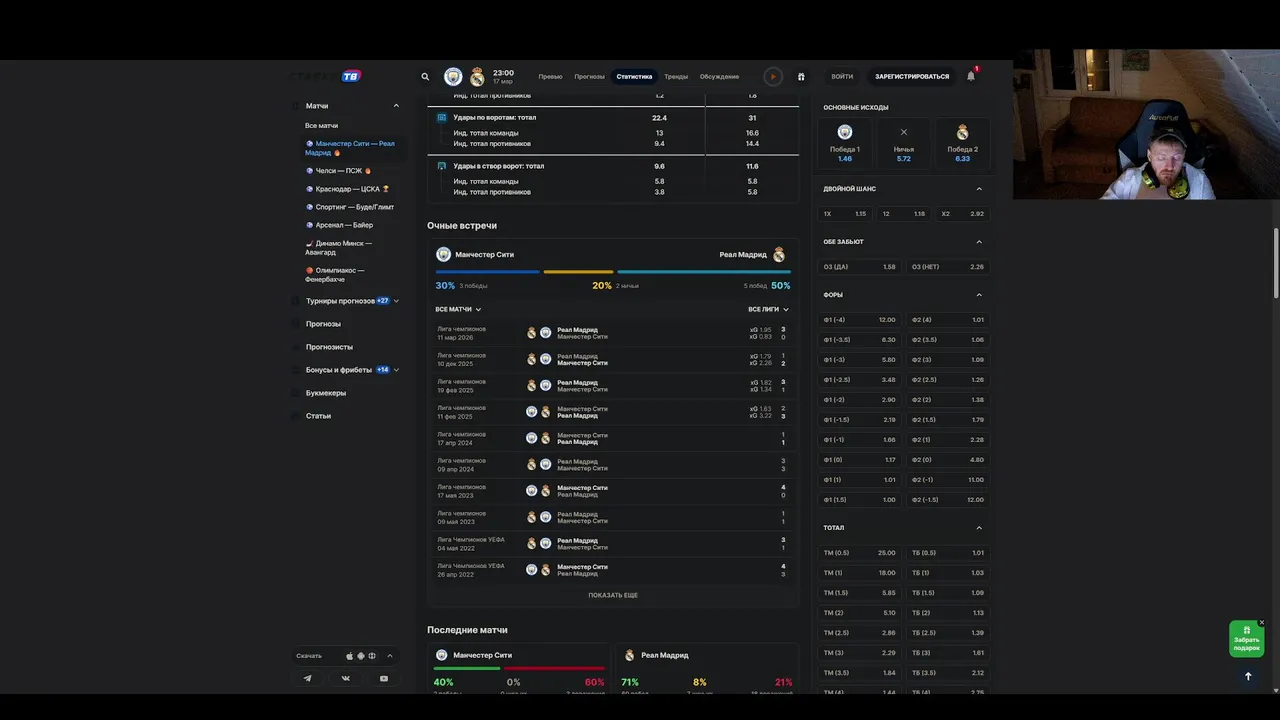Open the Челси — ПСЖ match link

[x=338, y=171]
